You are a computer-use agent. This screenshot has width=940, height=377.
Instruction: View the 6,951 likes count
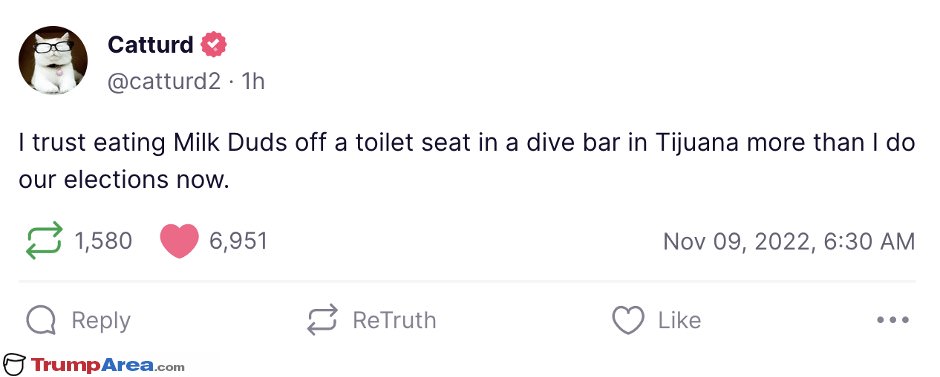[x=238, y=241]
